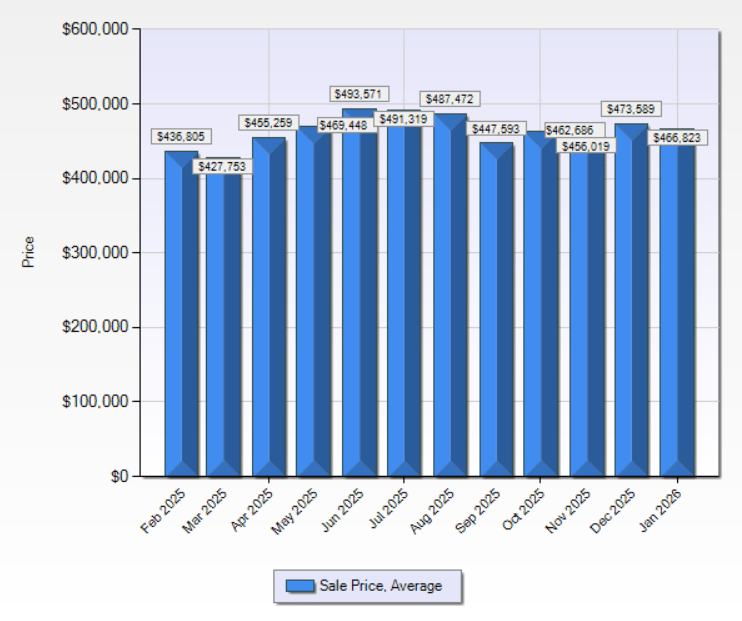Click the Feb 2025 bar
This screenshot has height=621, width=742.
click(x=182, y=320)
